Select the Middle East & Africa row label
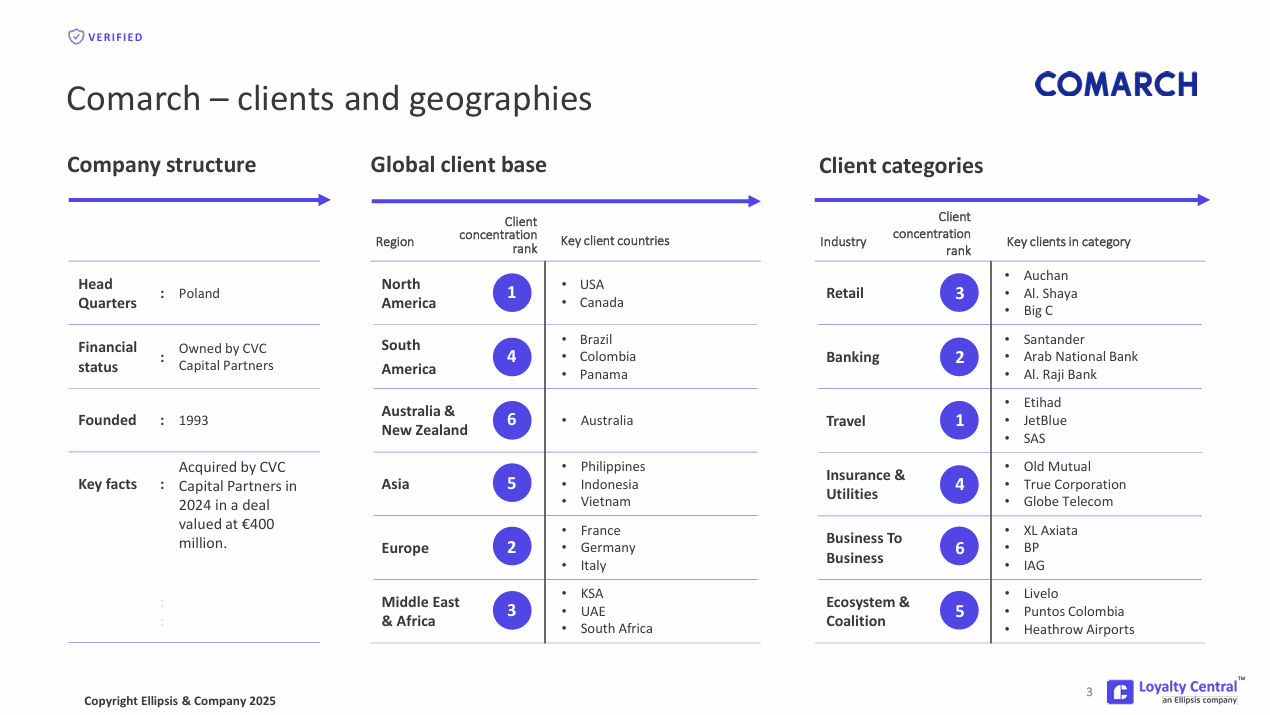This screenshot has width=1270, height=715. click(420, 611)
